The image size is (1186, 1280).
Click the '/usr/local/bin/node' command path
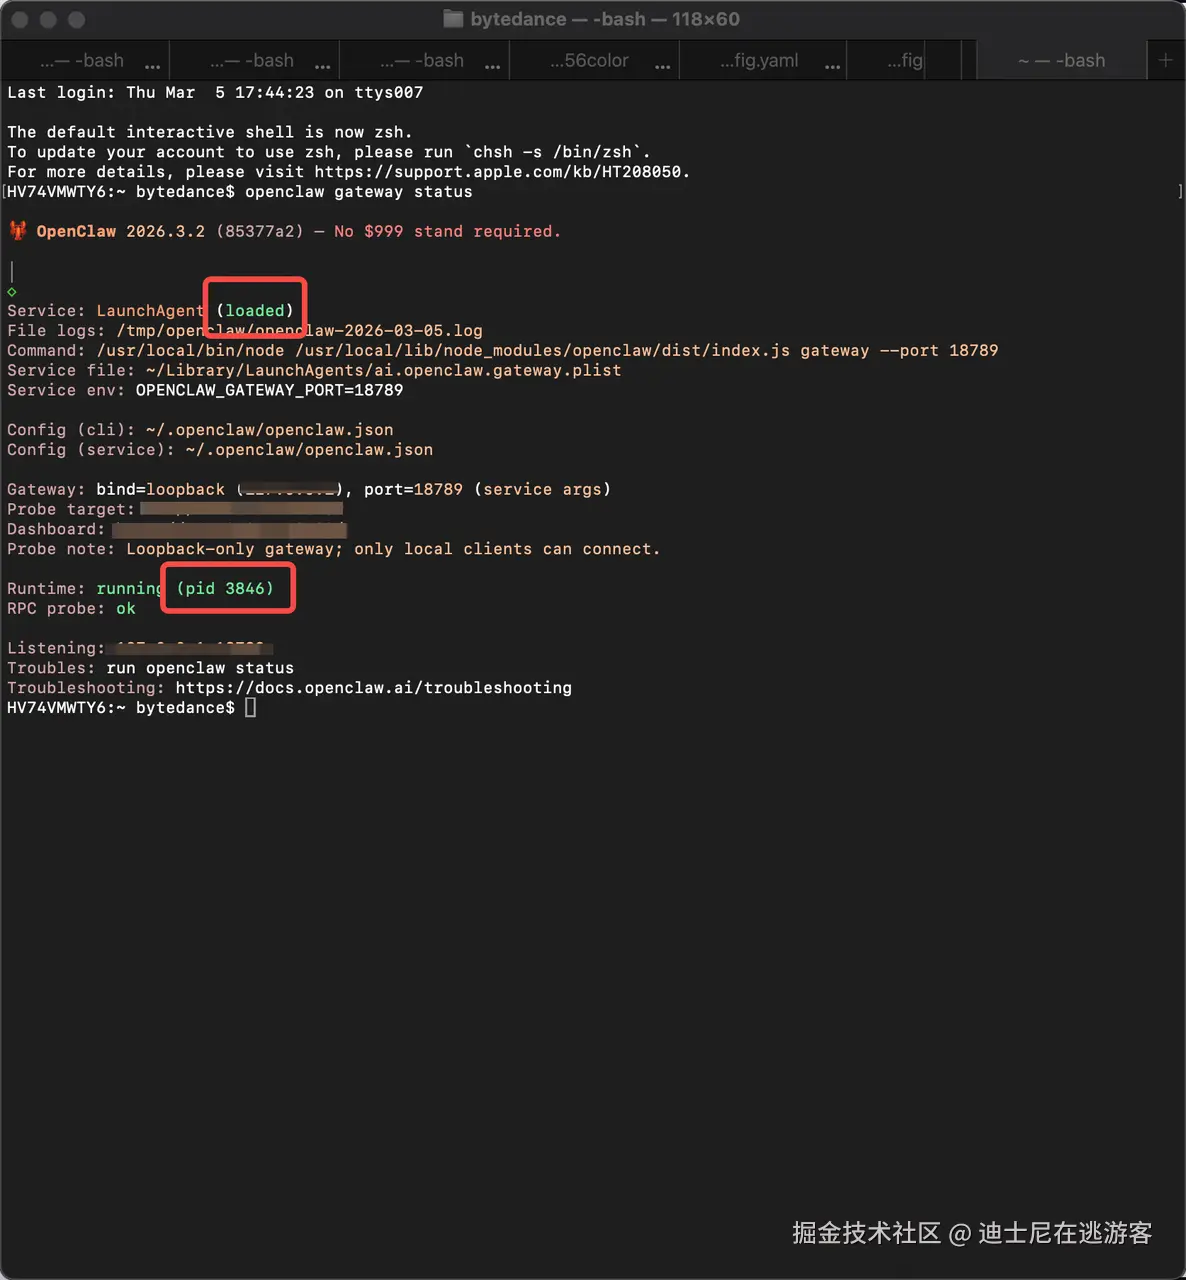pyautogui.click(x=190, y=351)
